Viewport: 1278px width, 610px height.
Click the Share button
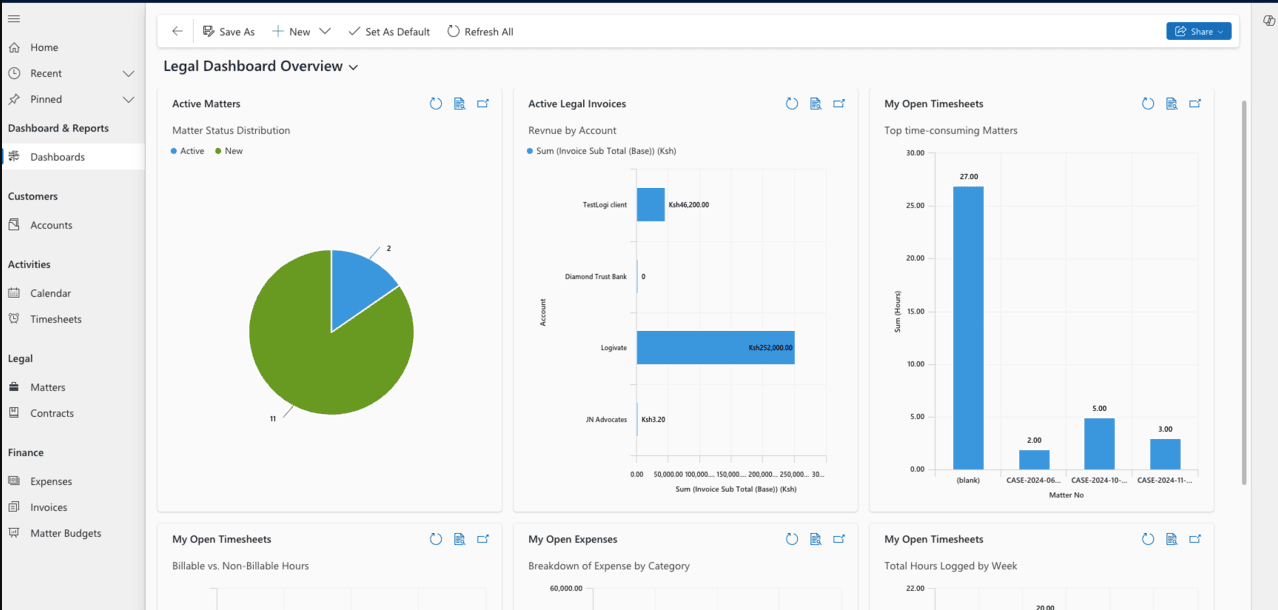(1198, 31)
